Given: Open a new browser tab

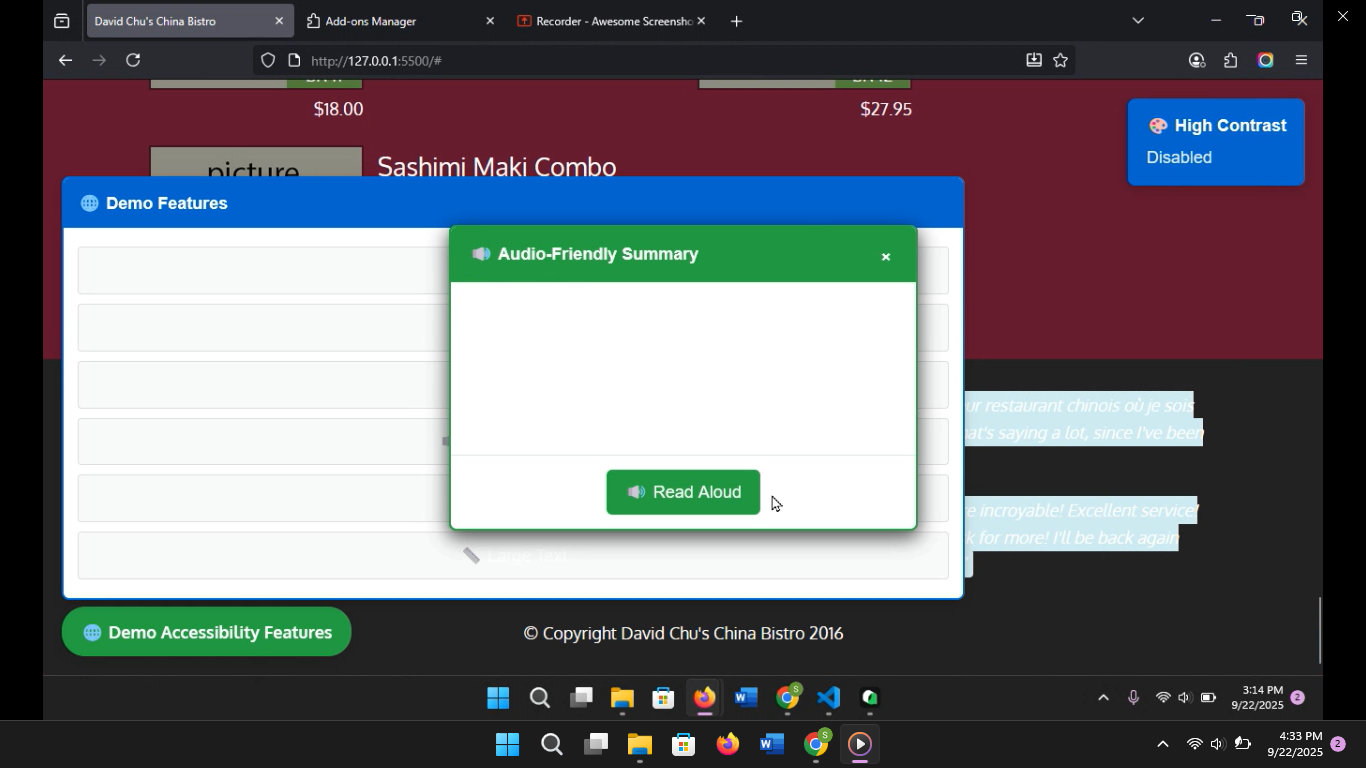Looking at the screenshot, I should tap(737, 21).
